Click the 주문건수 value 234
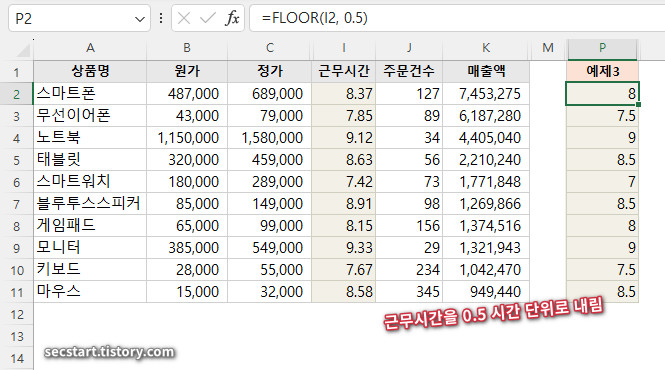The width and height of the screenshot is (665, 370). coord(409,270)
